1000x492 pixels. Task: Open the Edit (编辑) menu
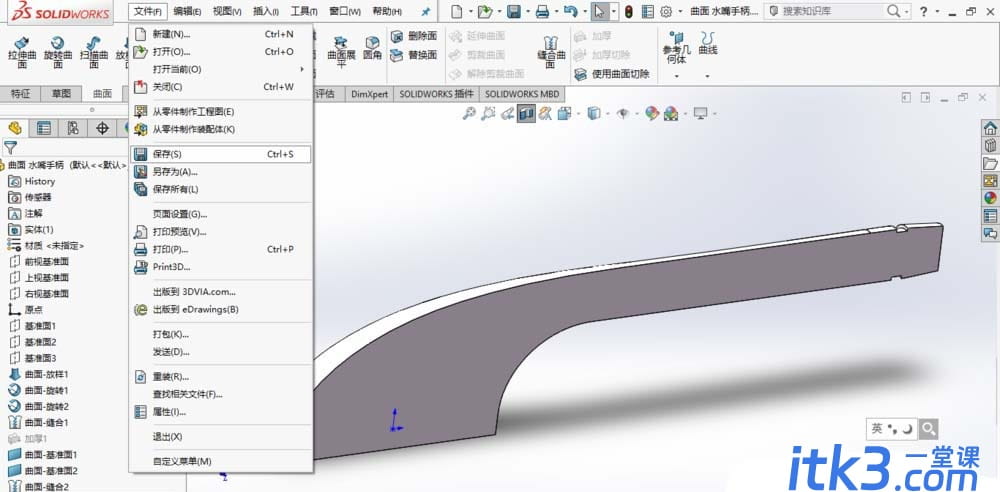click(x=188, y=11)
